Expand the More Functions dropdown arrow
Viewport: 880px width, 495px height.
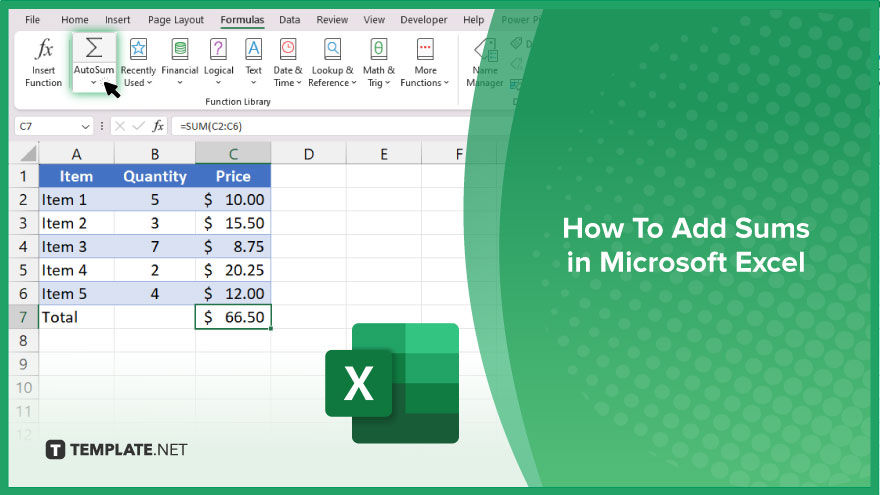point(446,83)
